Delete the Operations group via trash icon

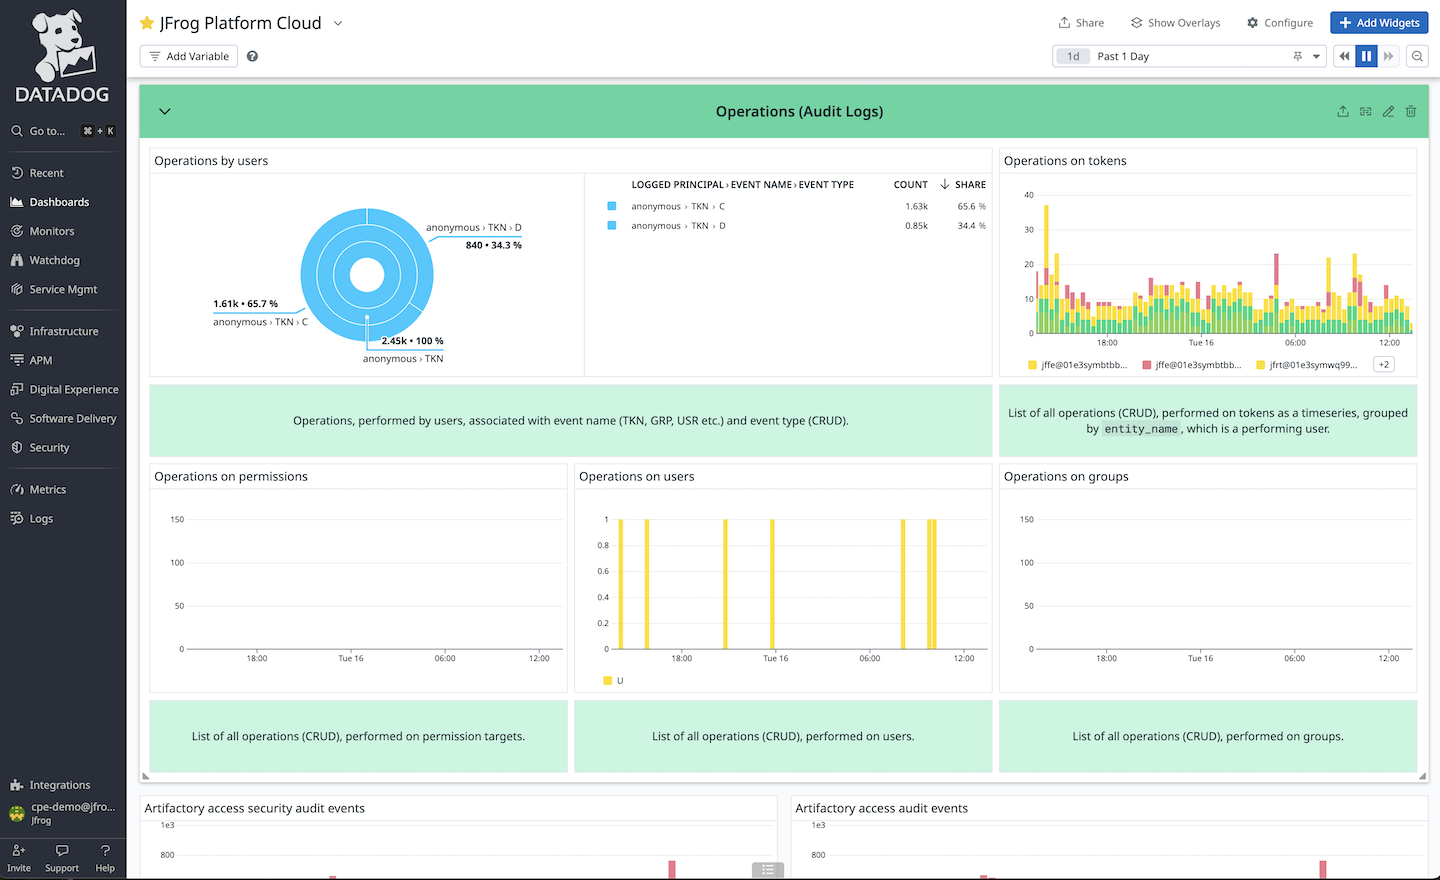pyautogui.click(x=1411, y=111)
